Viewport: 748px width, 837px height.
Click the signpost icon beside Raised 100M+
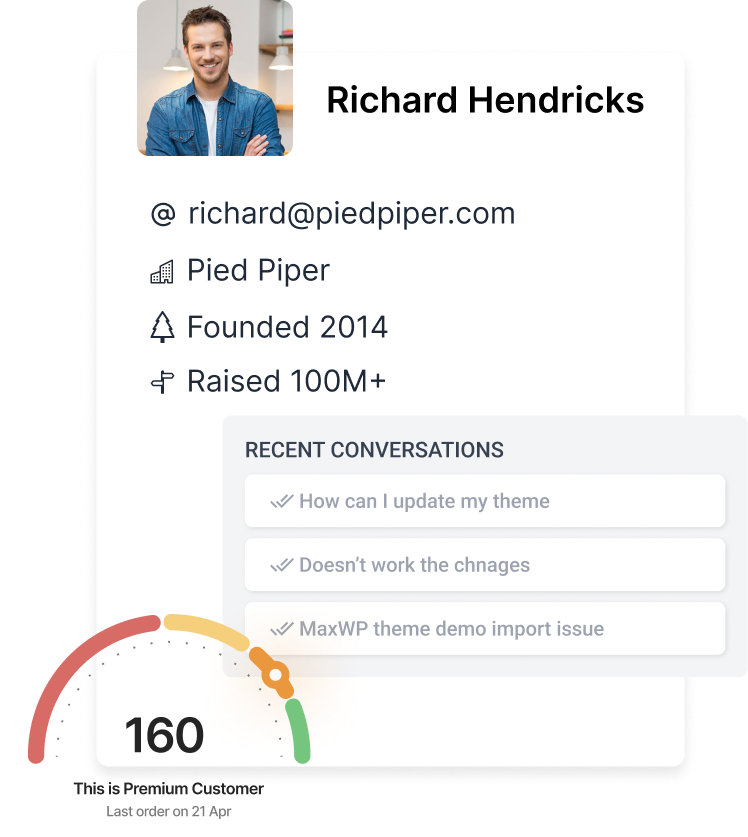click(162, 383)
